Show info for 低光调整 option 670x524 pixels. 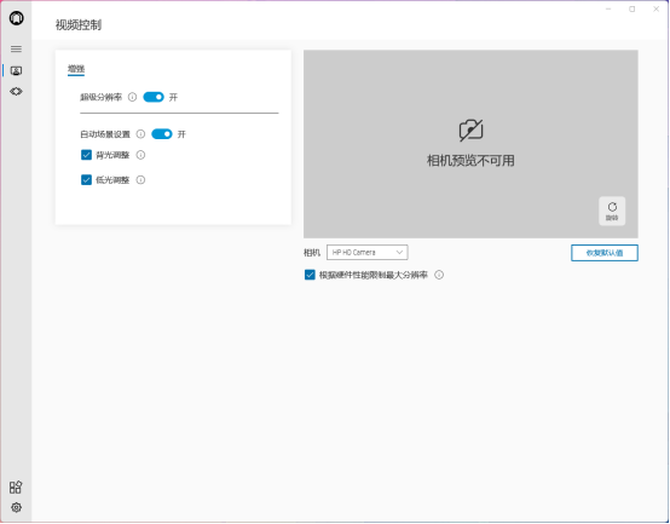pyautogui.click(x=140, y=180)
